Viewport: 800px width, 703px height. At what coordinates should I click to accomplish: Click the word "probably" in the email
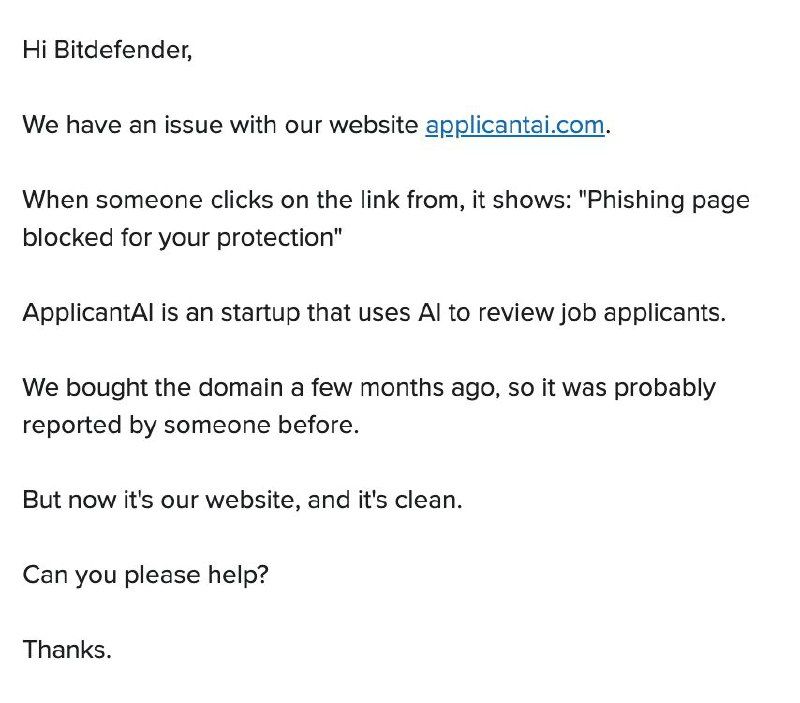(664, 387)
